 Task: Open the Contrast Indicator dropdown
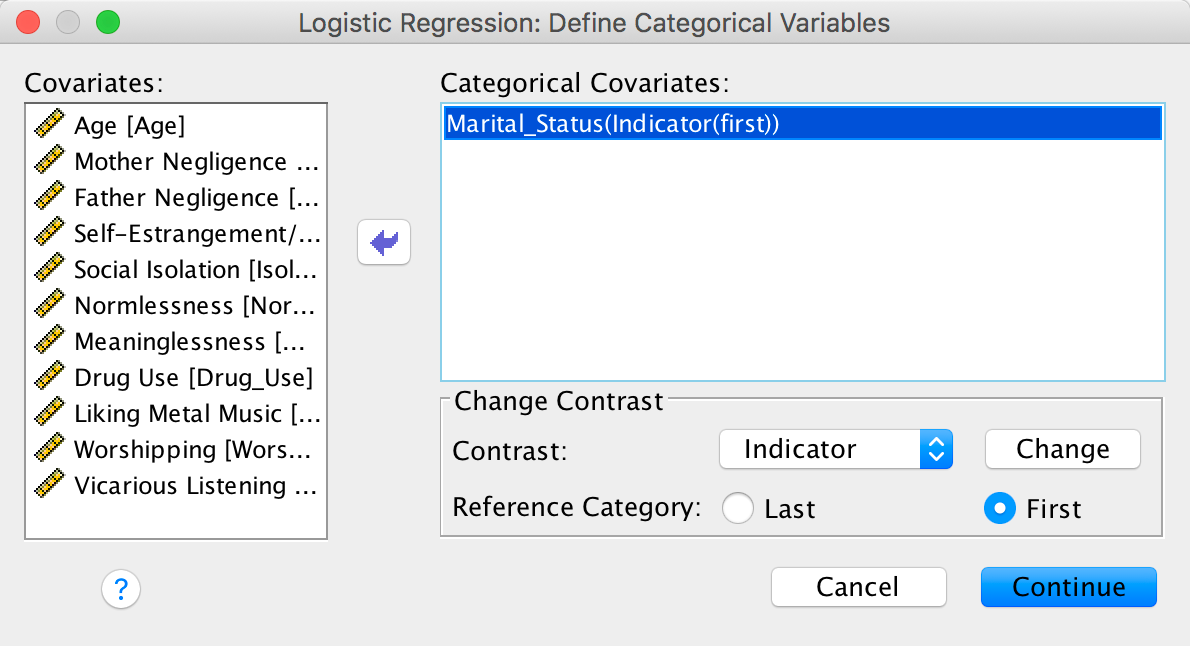point(835,450)
